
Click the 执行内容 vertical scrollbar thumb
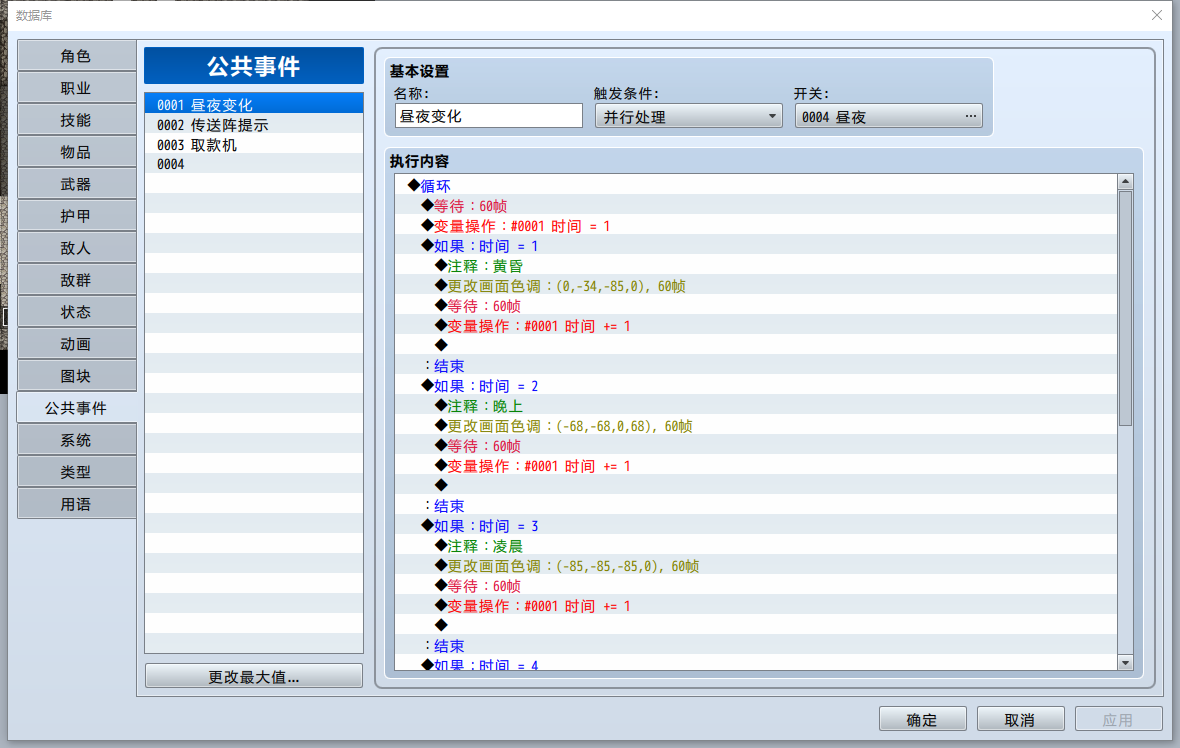point(1125,309)
